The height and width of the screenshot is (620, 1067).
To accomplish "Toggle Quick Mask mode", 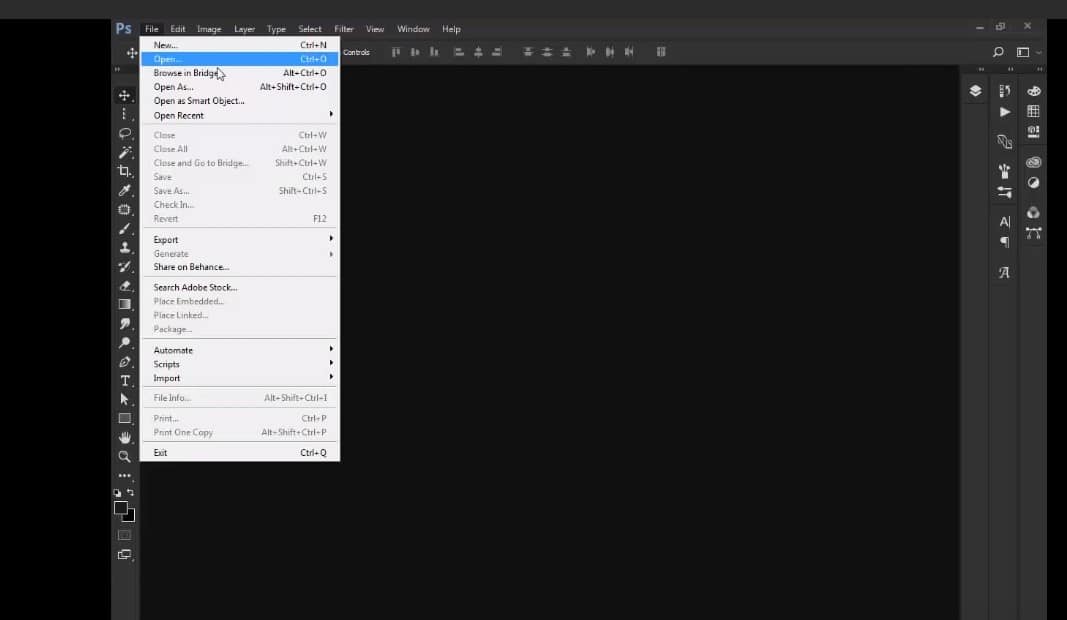I will click(x=125, y=536).
